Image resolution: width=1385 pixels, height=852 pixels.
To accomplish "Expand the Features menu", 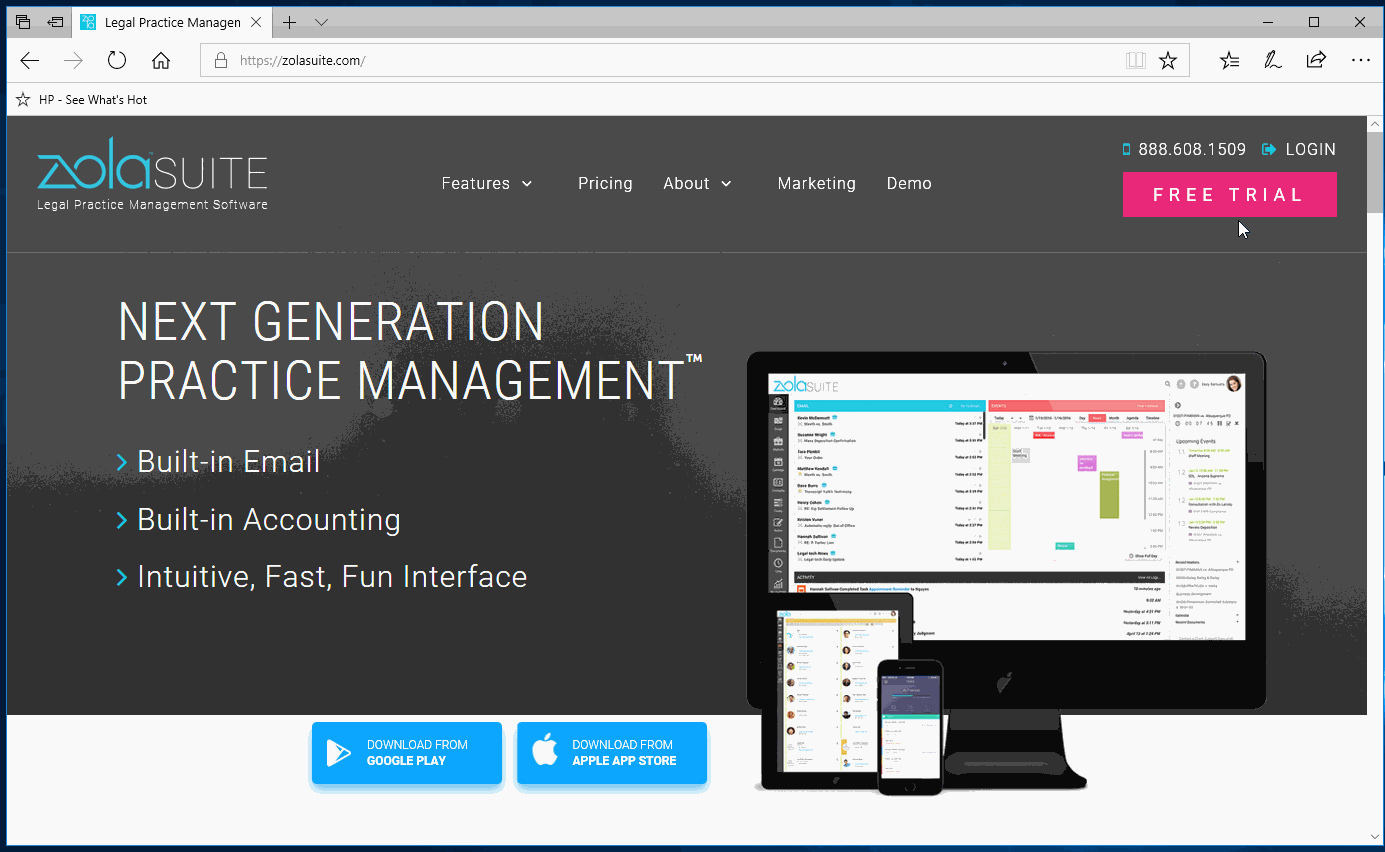I will tap(487, 183).
